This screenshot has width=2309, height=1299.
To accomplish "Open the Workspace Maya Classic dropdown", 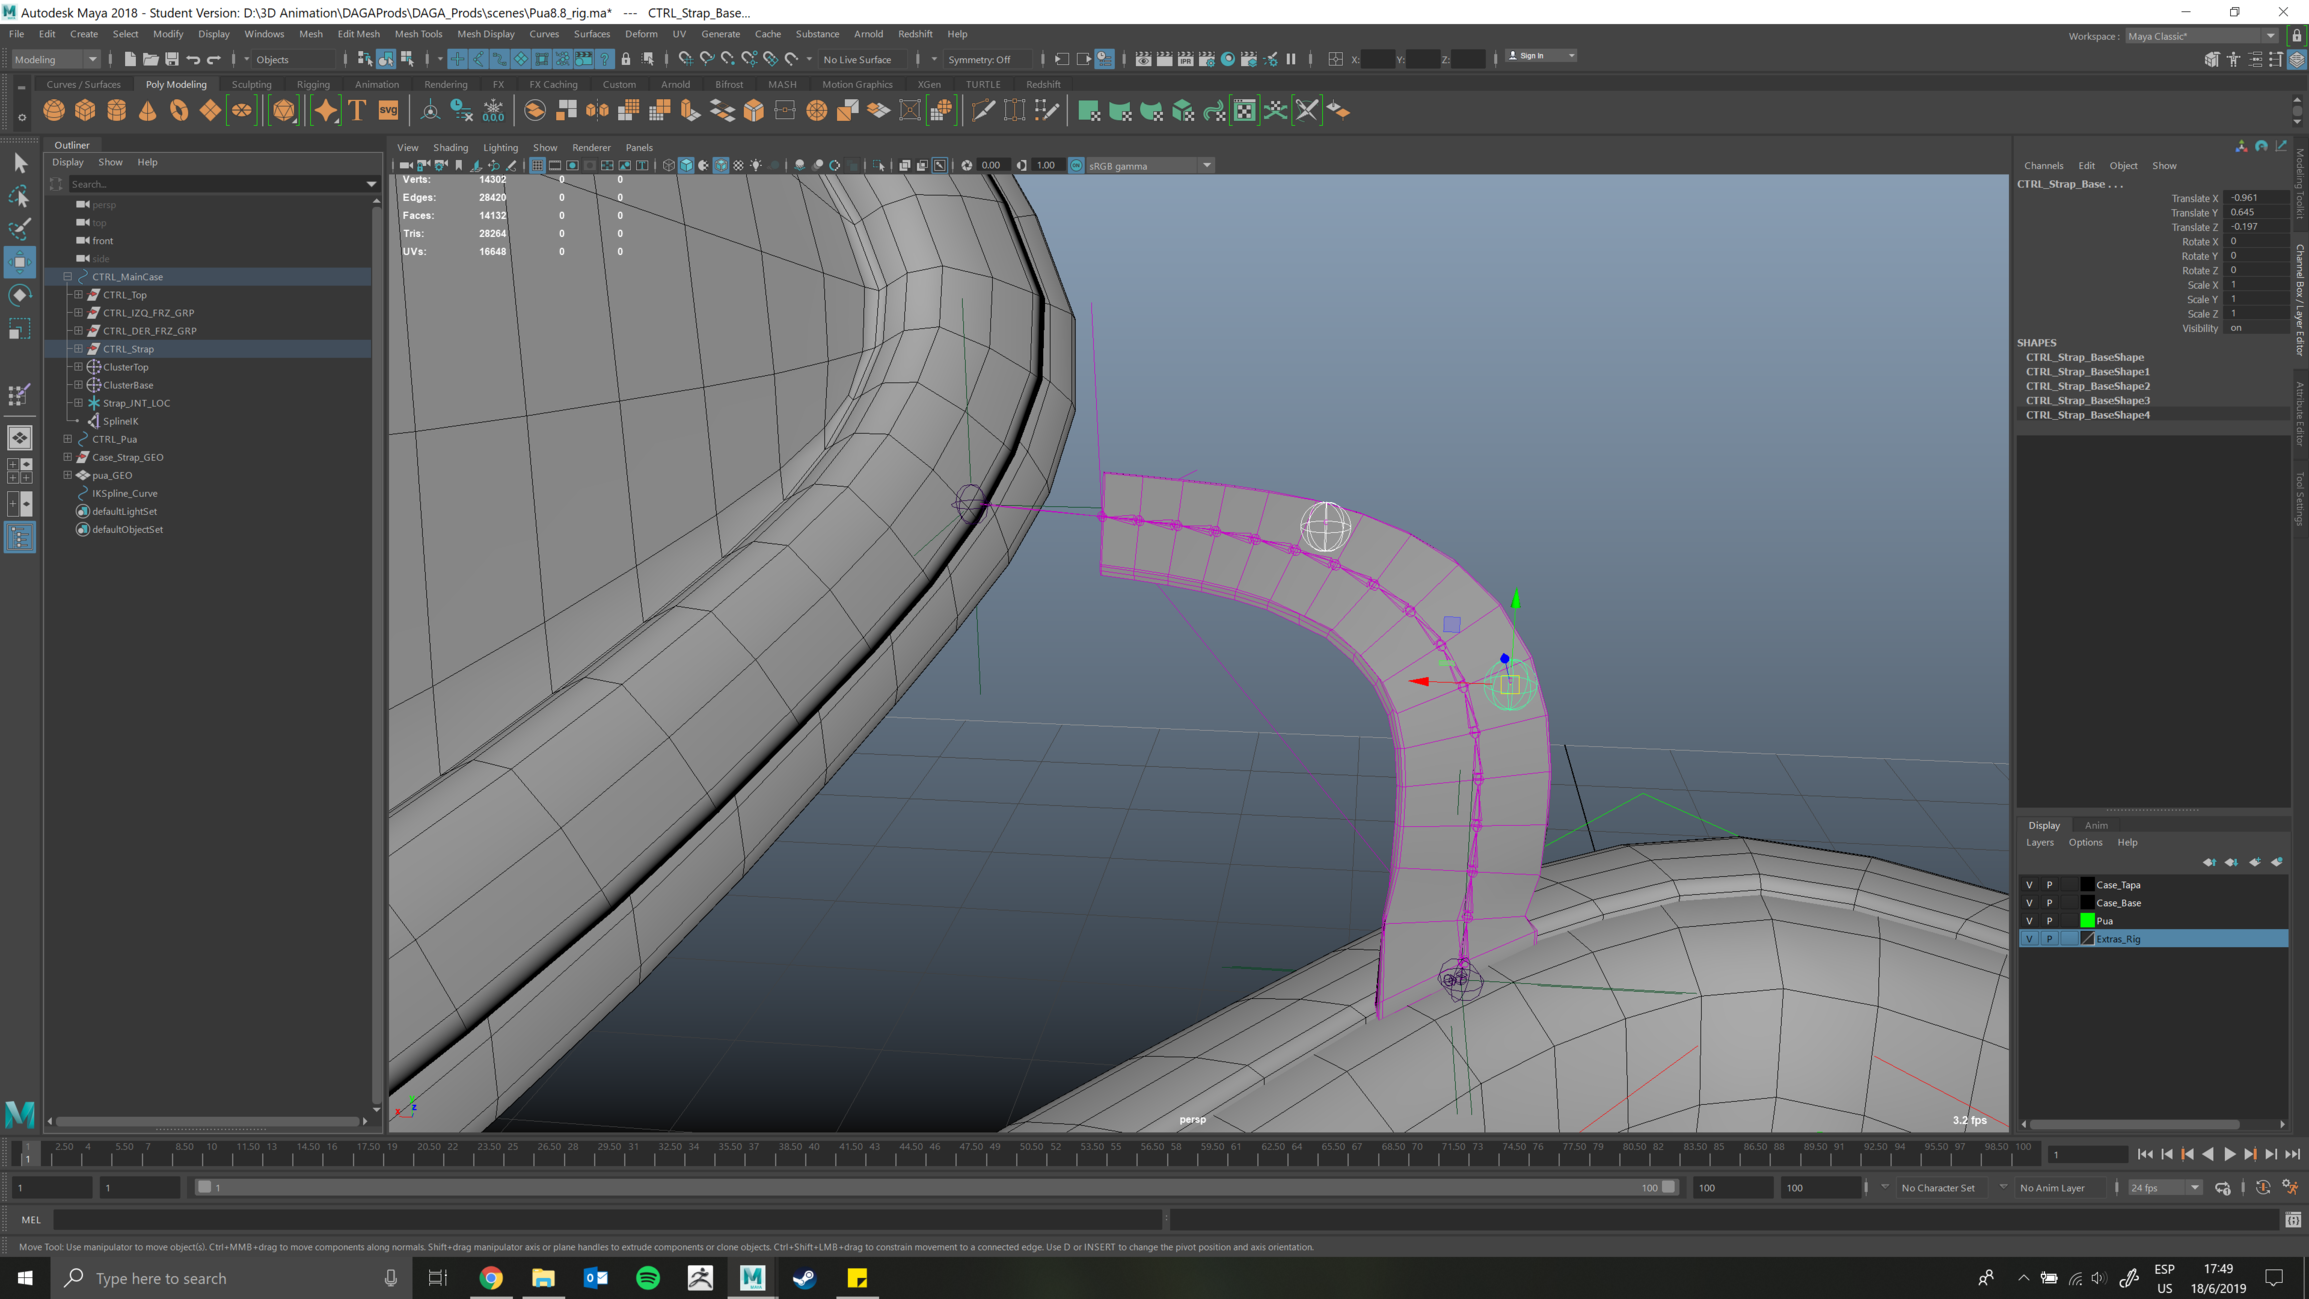I will pyautogui.click(x=2200, y=36).
